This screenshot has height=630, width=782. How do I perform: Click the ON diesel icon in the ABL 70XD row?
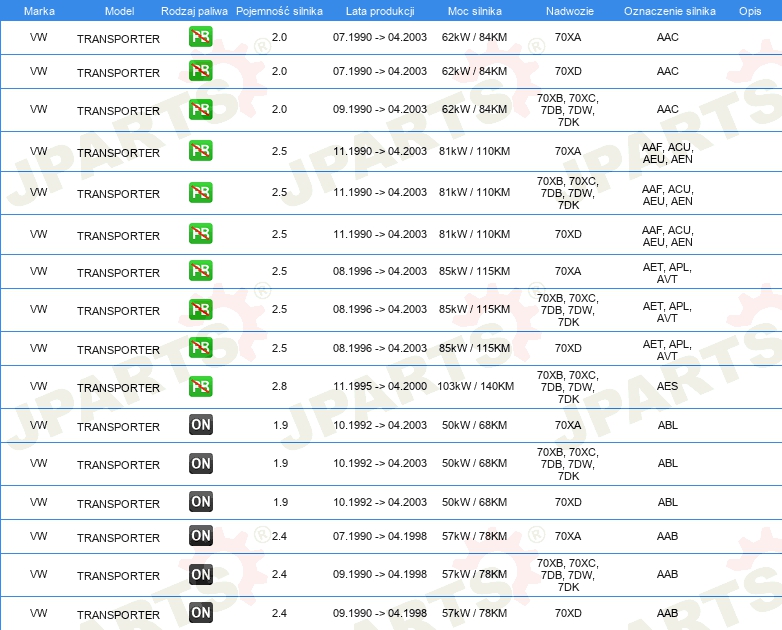tap(200, 502)
